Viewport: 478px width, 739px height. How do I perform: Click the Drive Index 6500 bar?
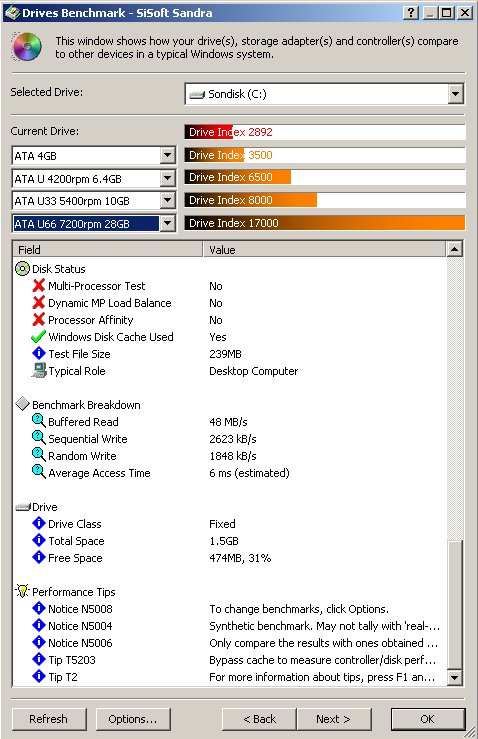(x=325, y=177)
